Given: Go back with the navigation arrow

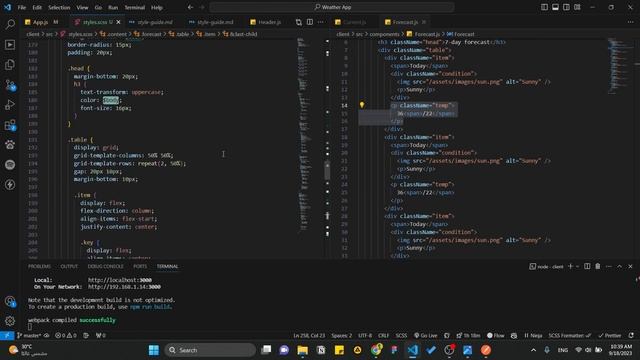Looking at the screenshot, I should (x=190, y=7).
